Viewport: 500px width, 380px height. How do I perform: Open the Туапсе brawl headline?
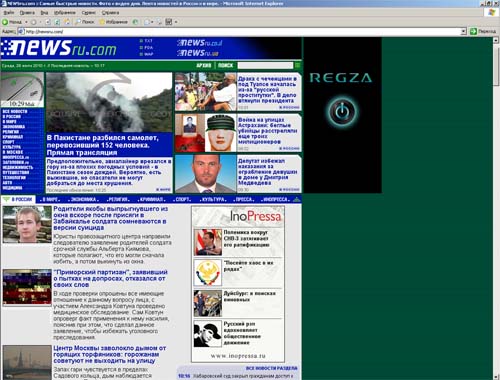click(267, 89)
